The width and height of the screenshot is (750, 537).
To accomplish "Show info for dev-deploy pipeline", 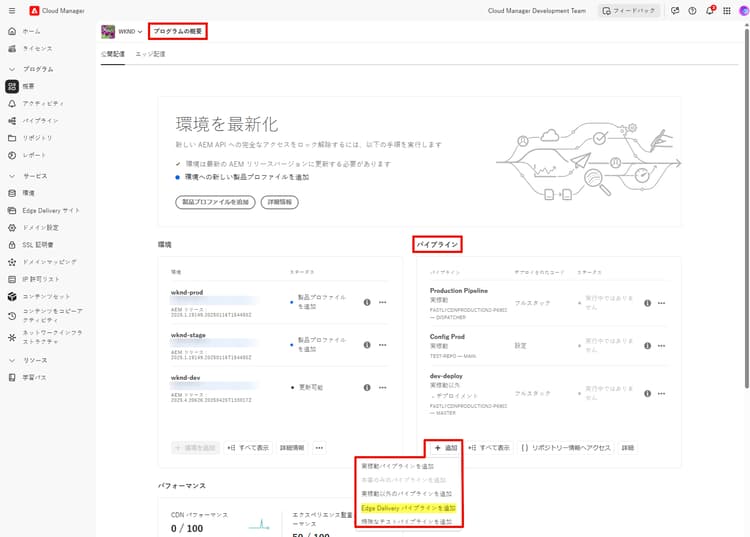I will tap(647, 394).
